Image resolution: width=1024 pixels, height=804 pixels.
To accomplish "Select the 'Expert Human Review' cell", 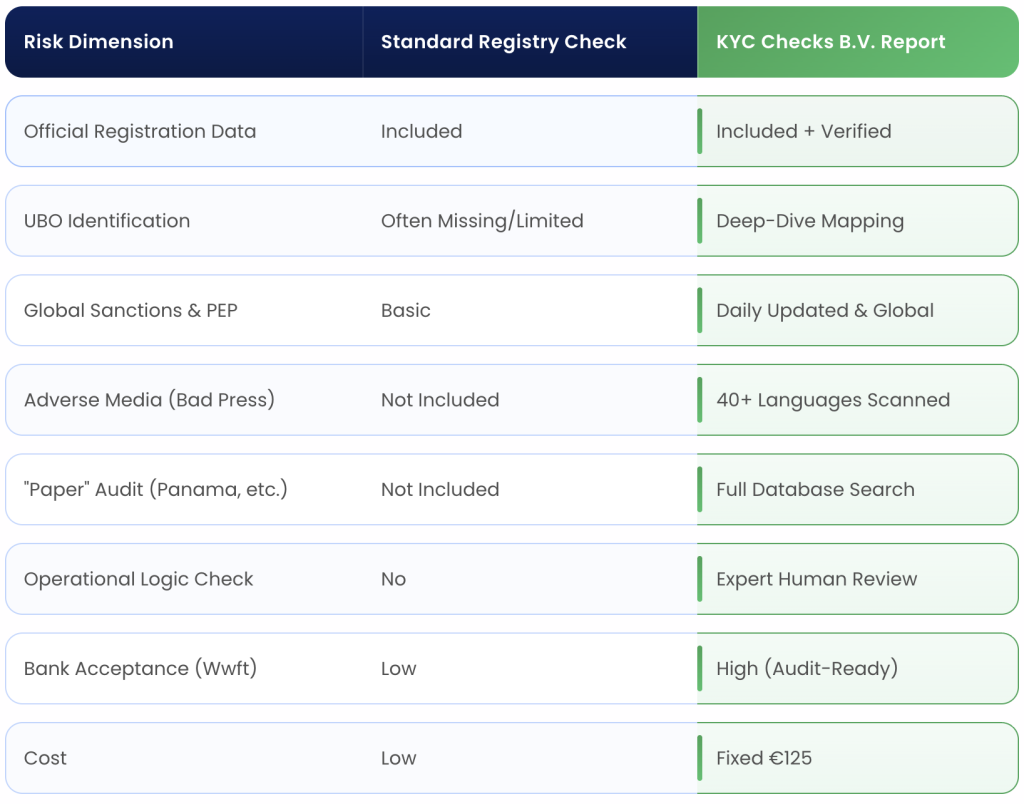I will click(816, 579).
